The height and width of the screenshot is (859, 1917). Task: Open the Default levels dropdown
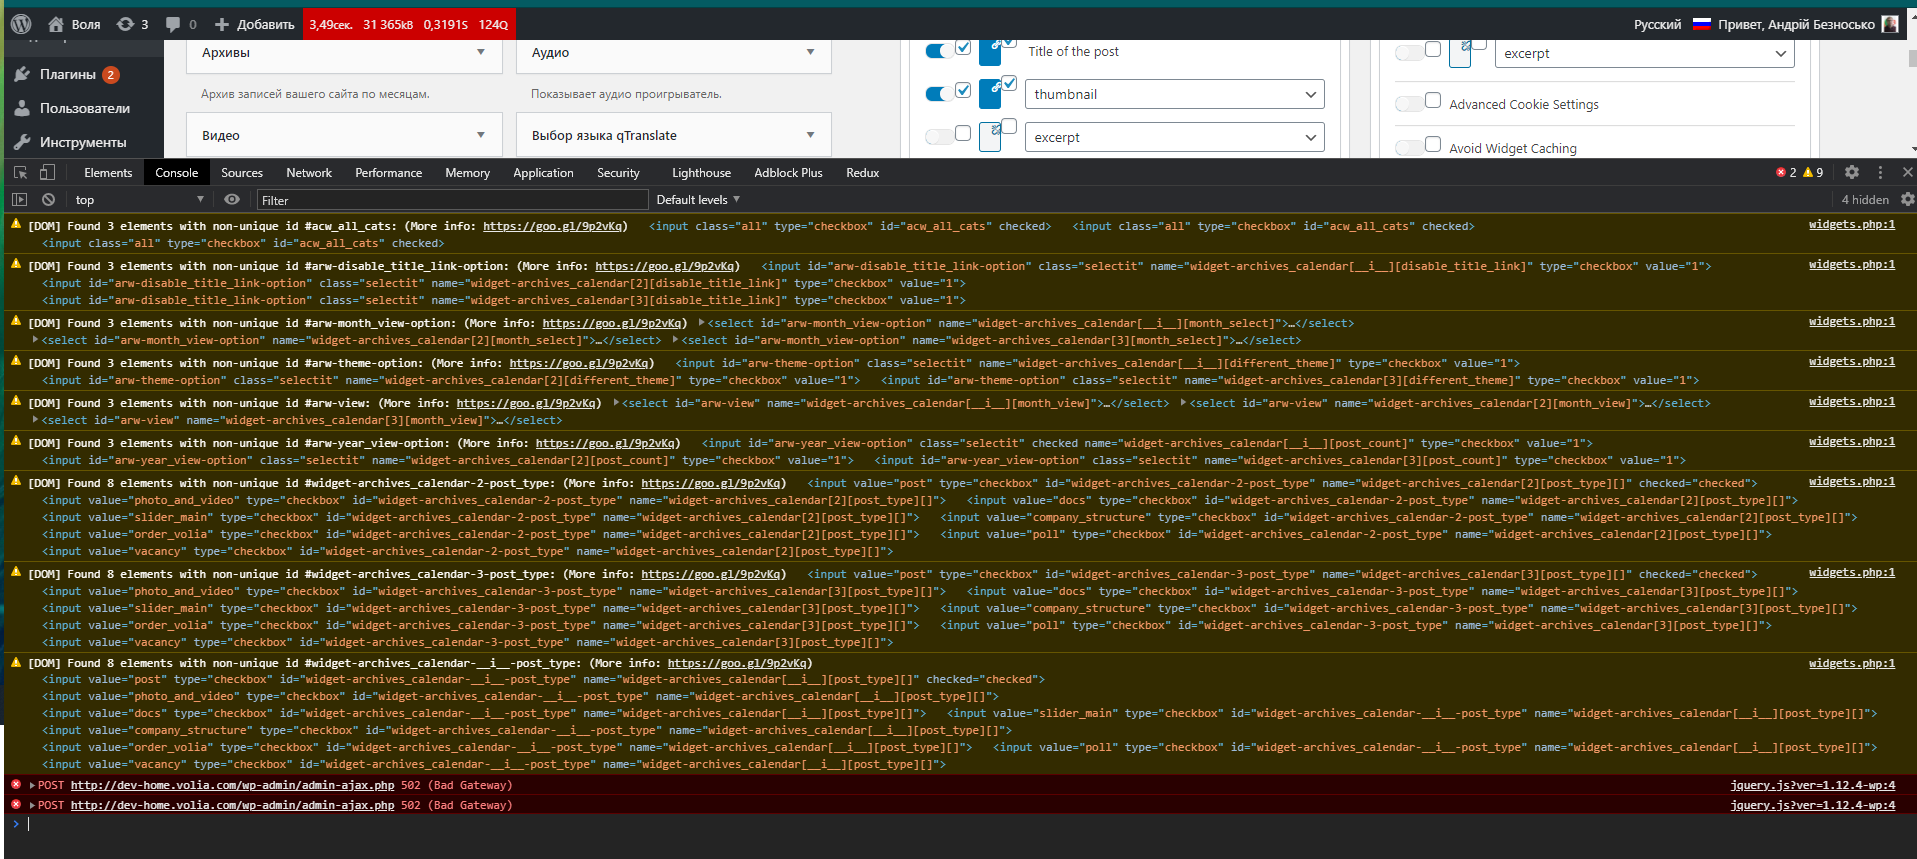[x=698, y=200]
